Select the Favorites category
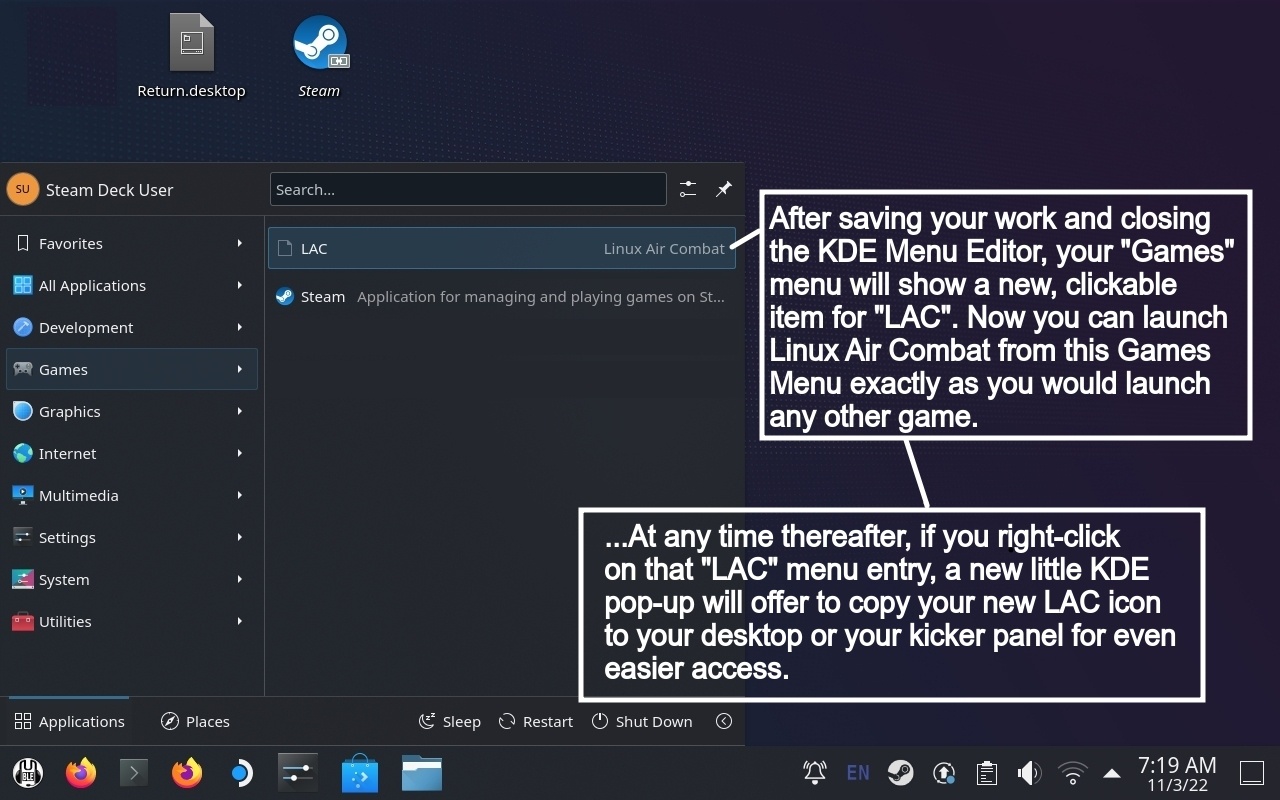The image size is (1280, 800). pos(132,243)
